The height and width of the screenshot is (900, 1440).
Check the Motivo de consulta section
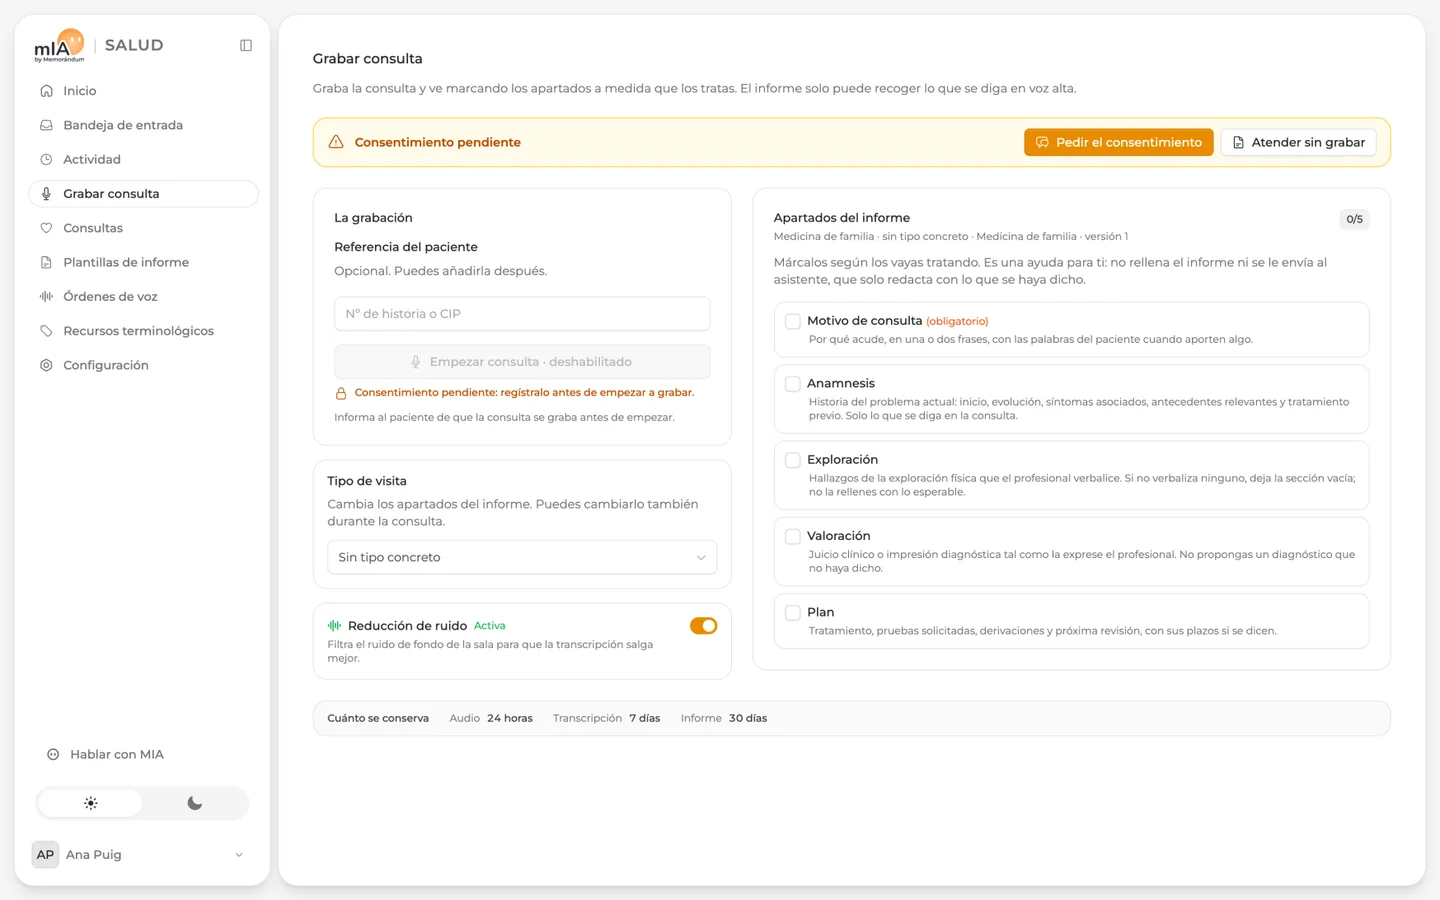point(793,321)
